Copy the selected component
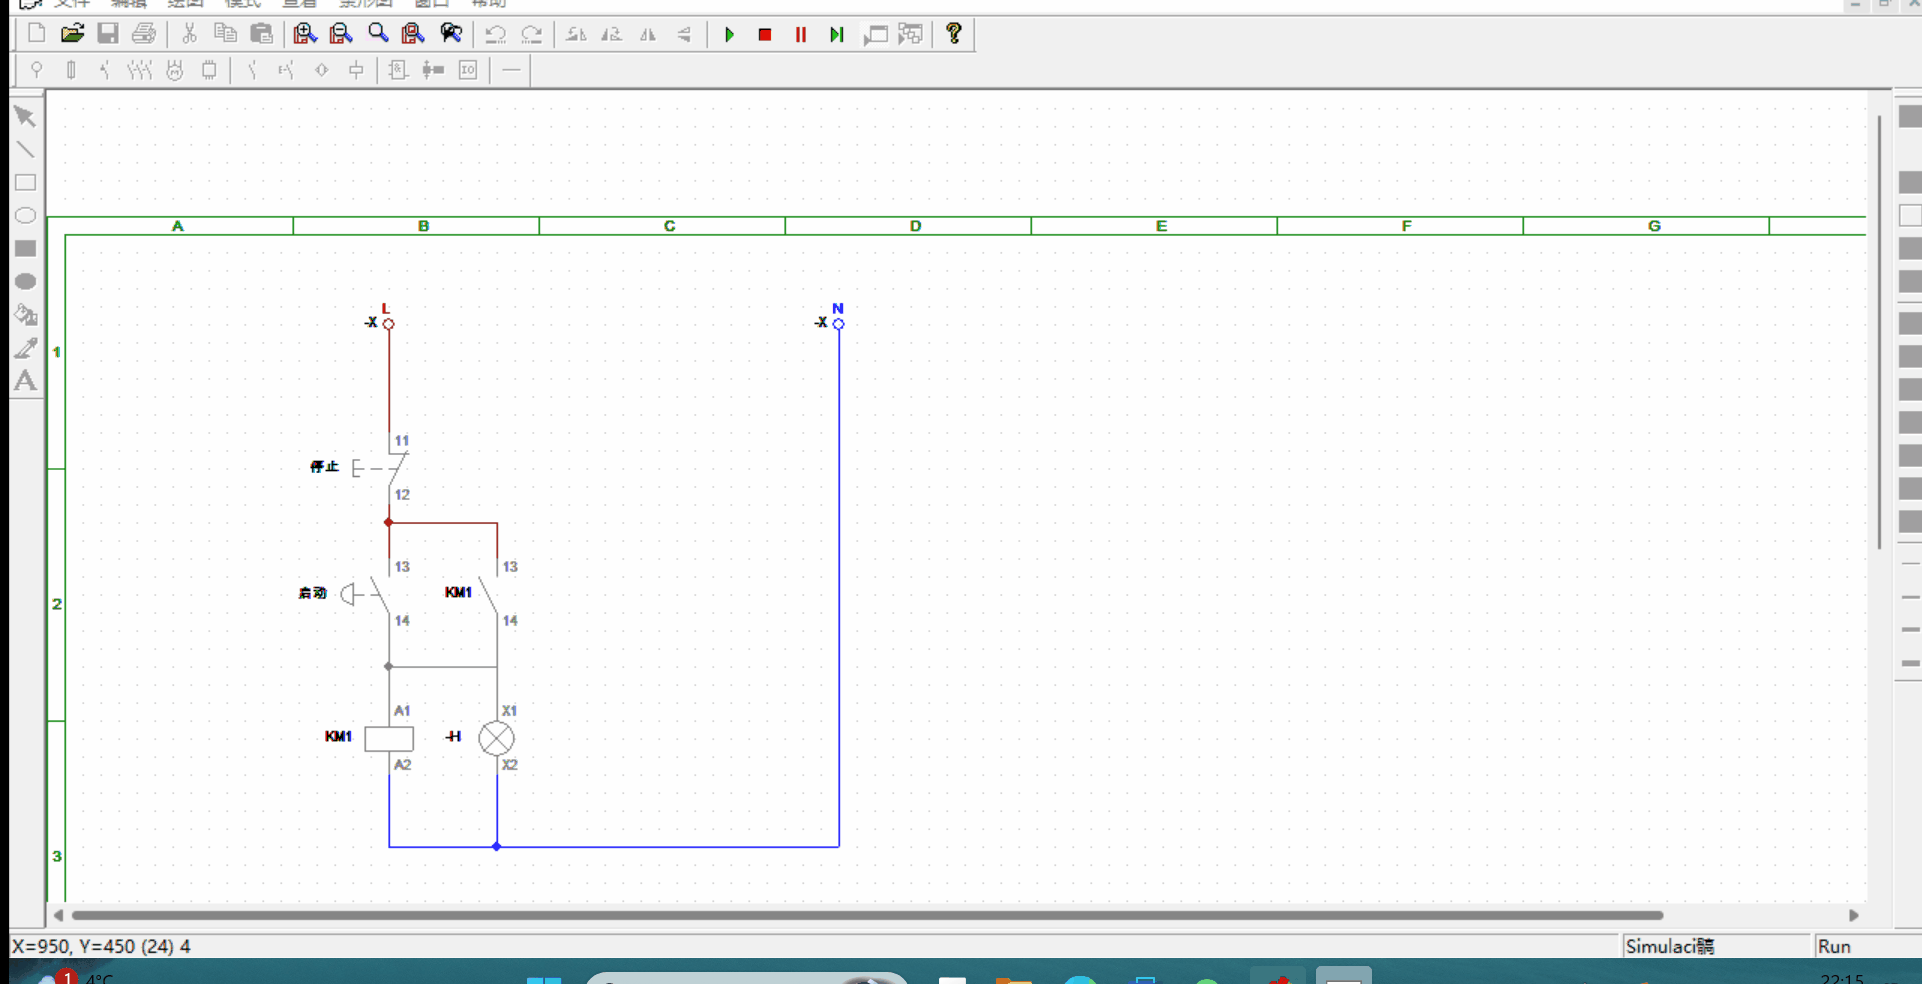The width and height of the screenshot is (1922, 984). 225,34
